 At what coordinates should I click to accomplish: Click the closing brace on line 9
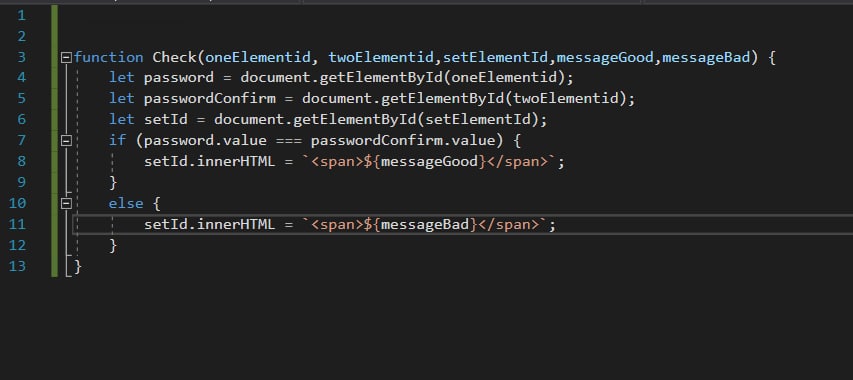[113, 183]
